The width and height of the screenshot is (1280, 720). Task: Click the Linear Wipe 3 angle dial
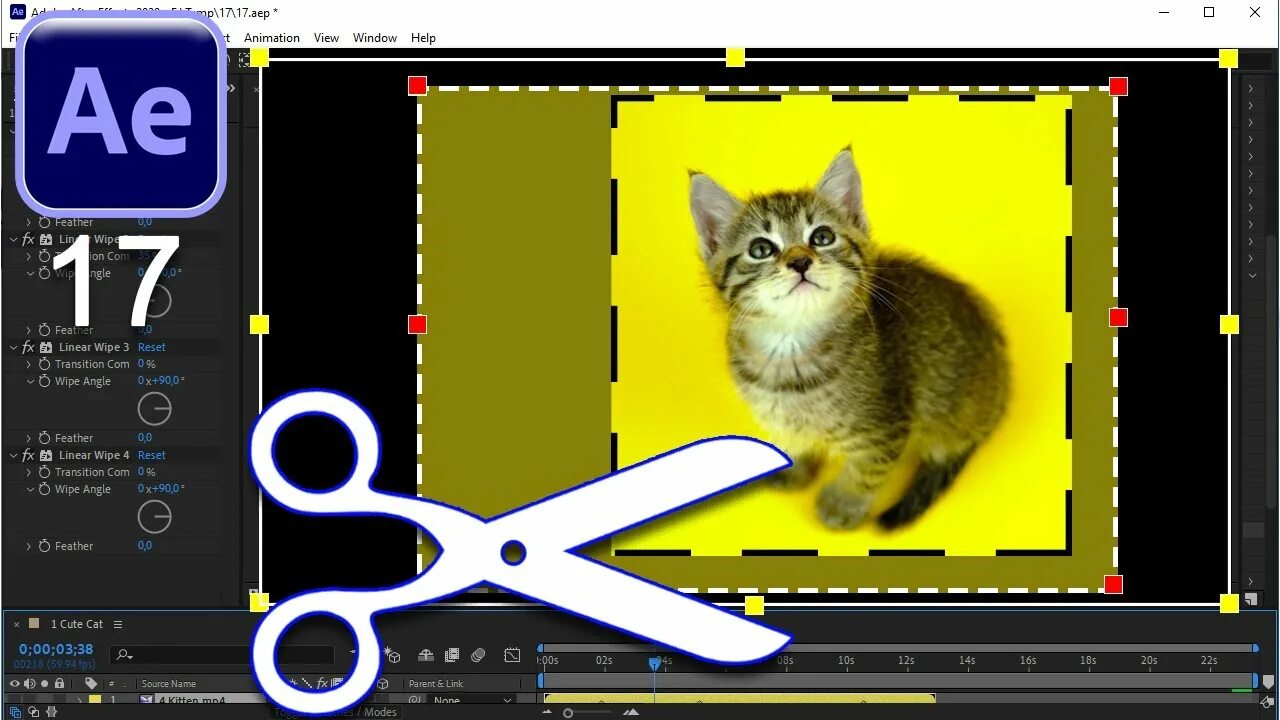(154, 409)
